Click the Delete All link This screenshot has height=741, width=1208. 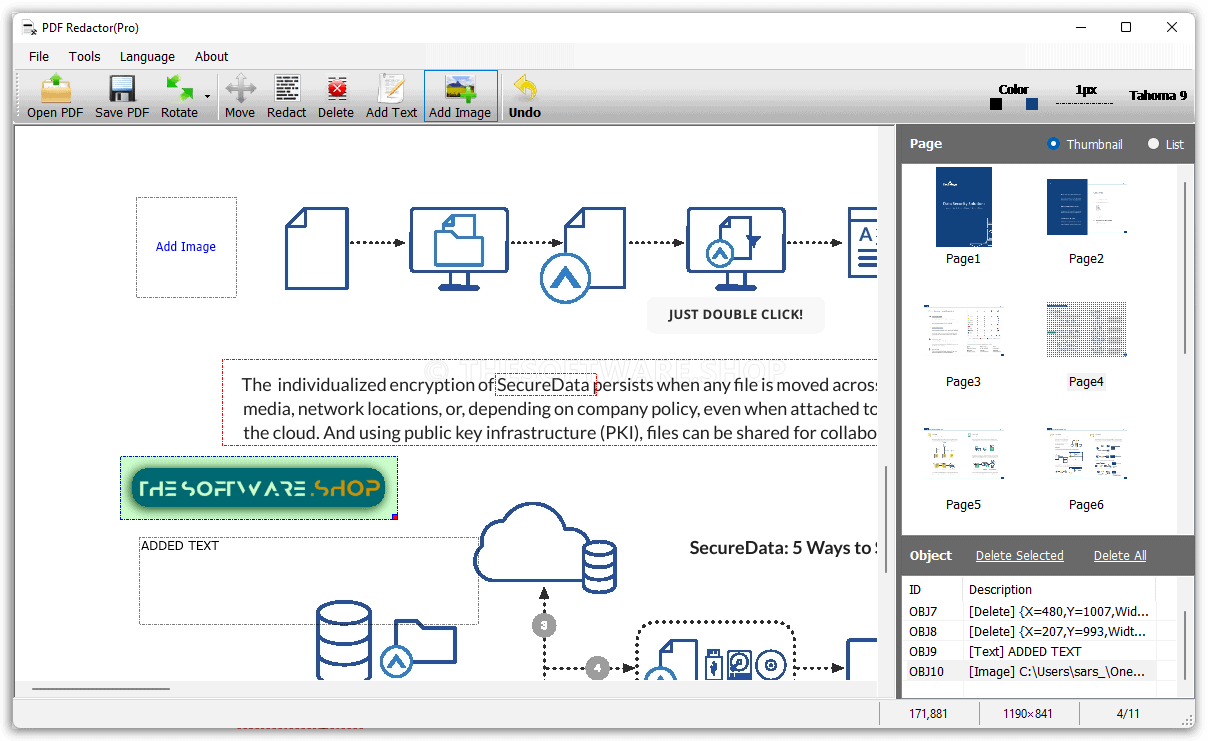(x=1120, y=555)
